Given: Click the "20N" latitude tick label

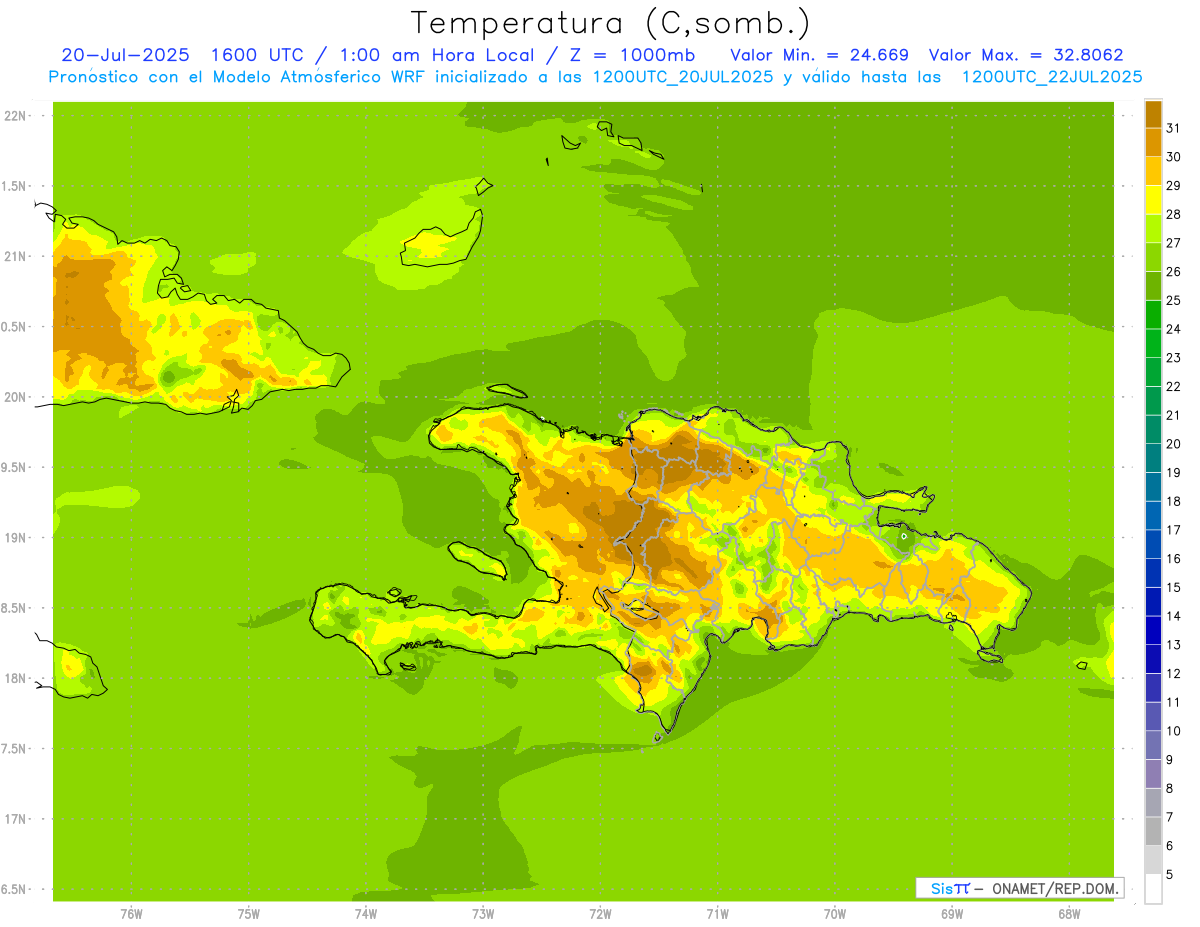Looking at the screenshot, I should (x=15, y=397).
